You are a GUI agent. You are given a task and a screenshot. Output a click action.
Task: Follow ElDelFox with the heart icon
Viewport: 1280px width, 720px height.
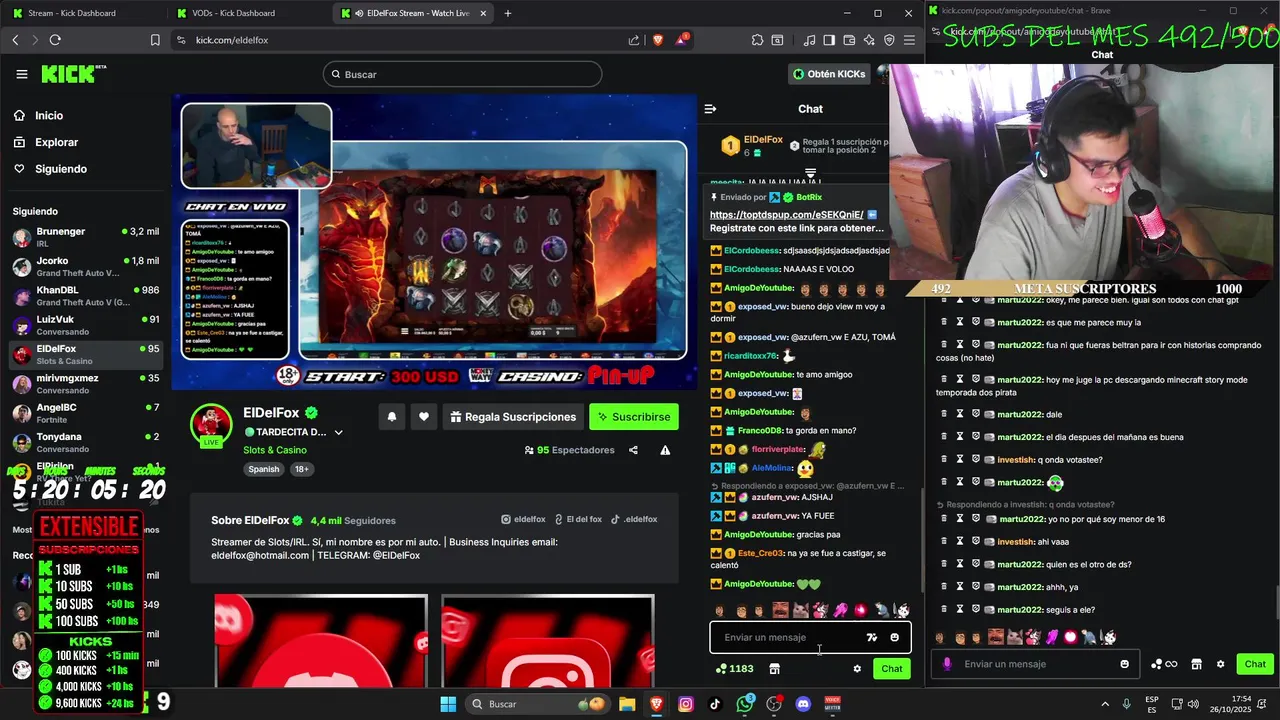pyautogui.click(x=424, y=417)
